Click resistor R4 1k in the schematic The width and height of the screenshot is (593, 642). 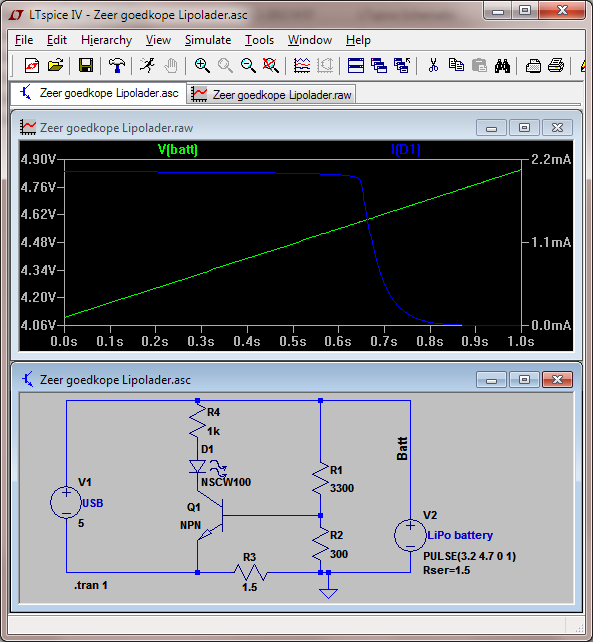197,422
